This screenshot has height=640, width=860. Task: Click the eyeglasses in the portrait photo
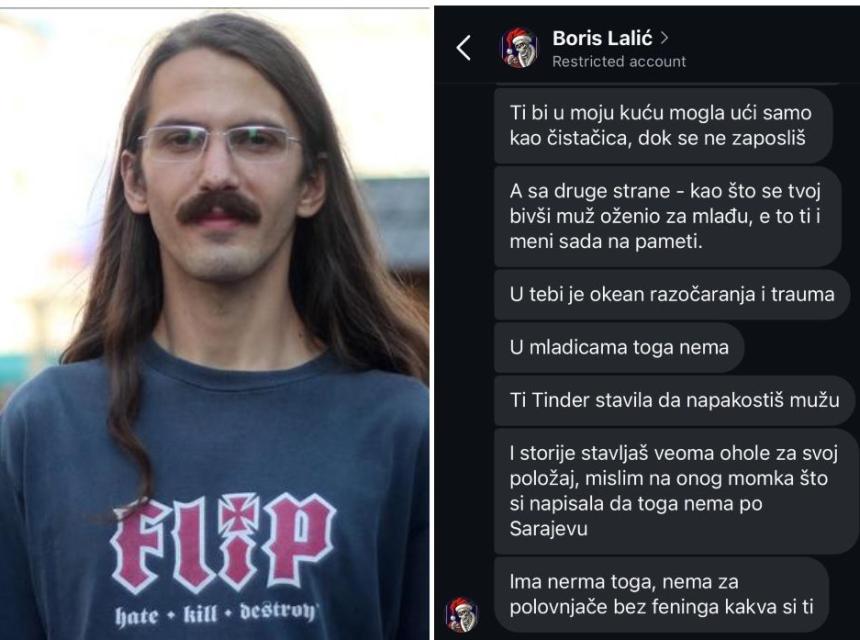tap(219, 142)
